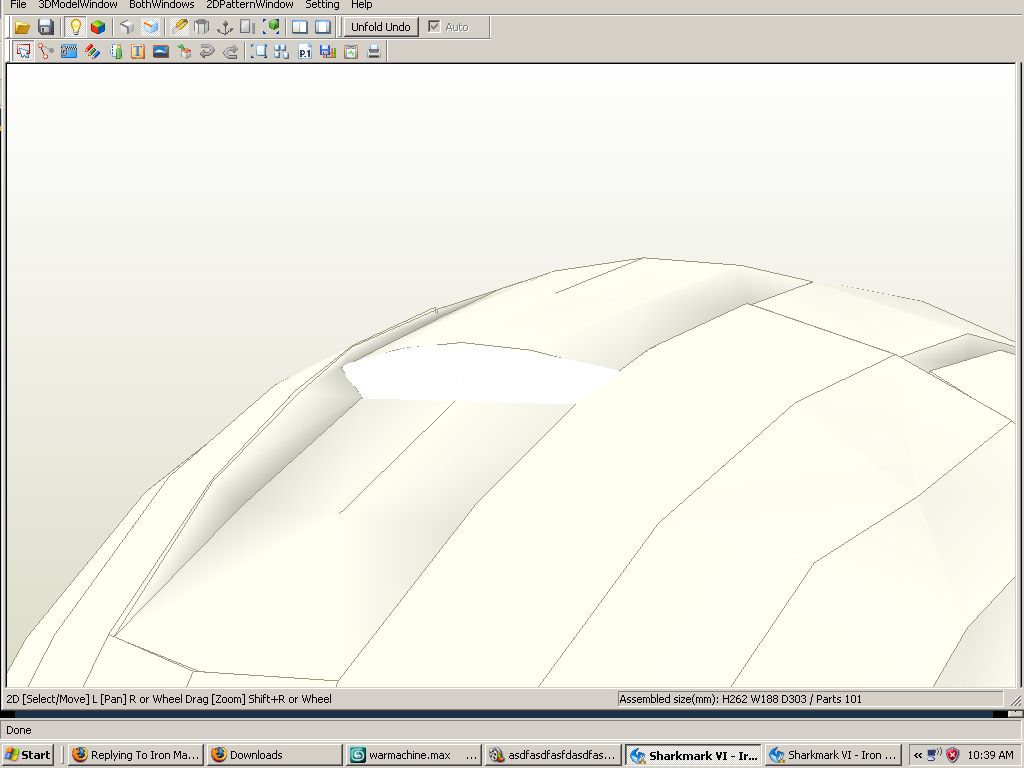This screenshot has height=768, width=1024.
Task: Open the 2DPatternWindow menu
Action: [x=249, y=5]
